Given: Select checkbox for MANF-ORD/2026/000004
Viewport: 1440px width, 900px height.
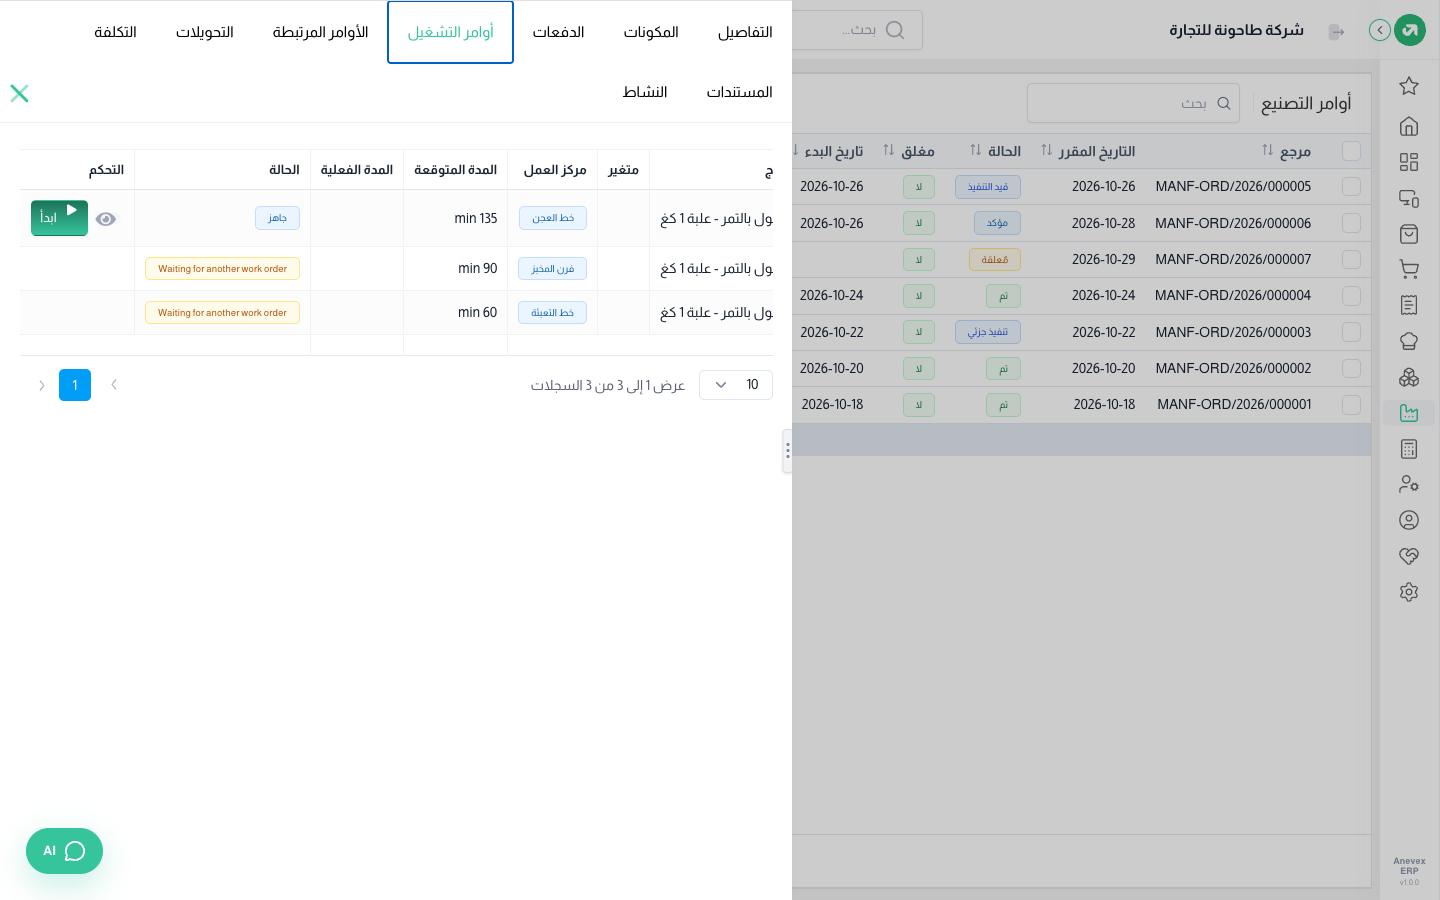Looking at the screenshot, I should pyautogui.click(x=1351, y=296).
